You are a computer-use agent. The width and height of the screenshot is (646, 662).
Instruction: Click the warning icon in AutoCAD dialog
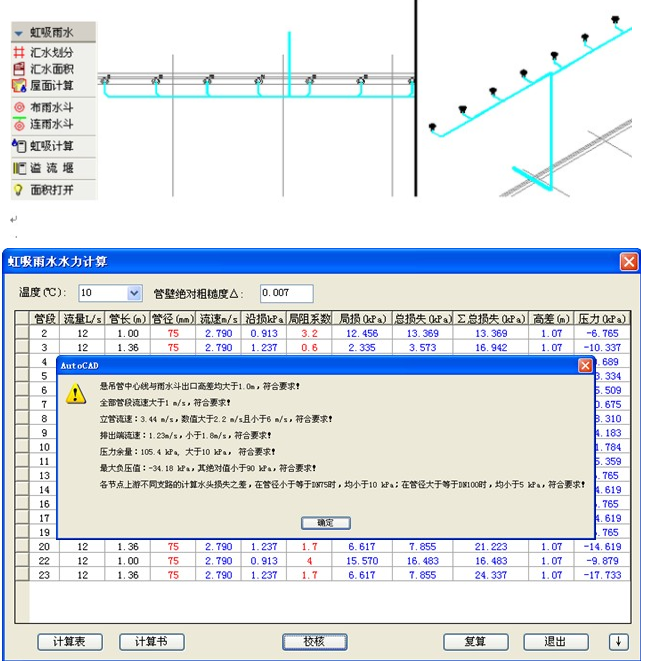76,393
